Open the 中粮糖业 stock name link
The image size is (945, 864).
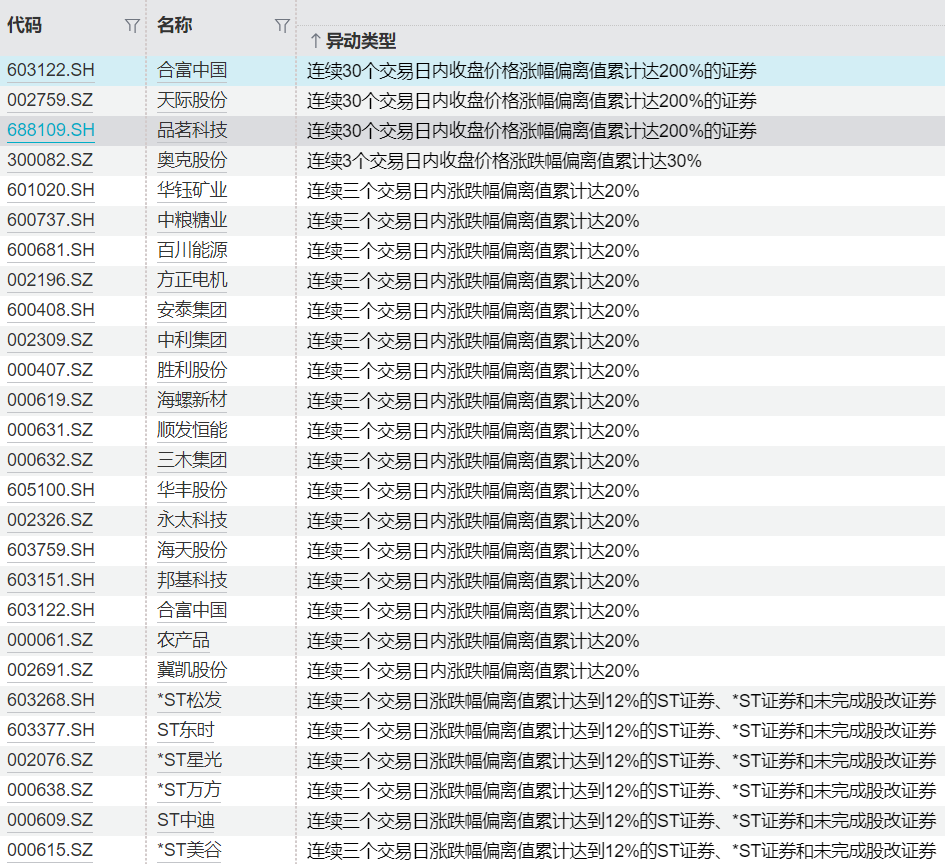click(192, 221)
